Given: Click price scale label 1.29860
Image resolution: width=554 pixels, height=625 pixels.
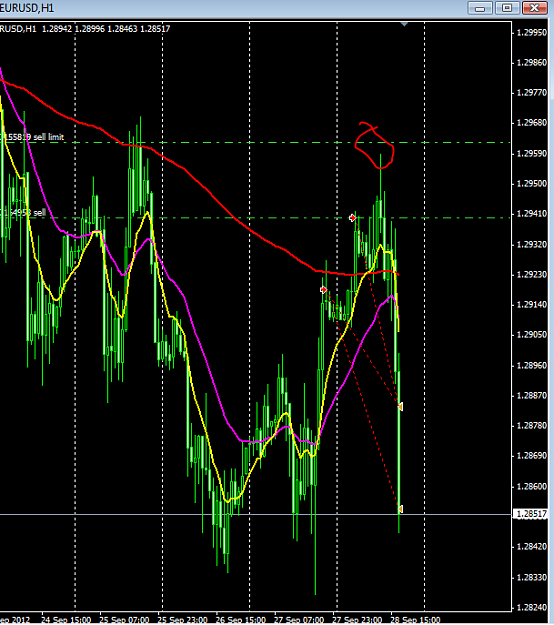Looking at the screenshot, I should tap(532, 63).
